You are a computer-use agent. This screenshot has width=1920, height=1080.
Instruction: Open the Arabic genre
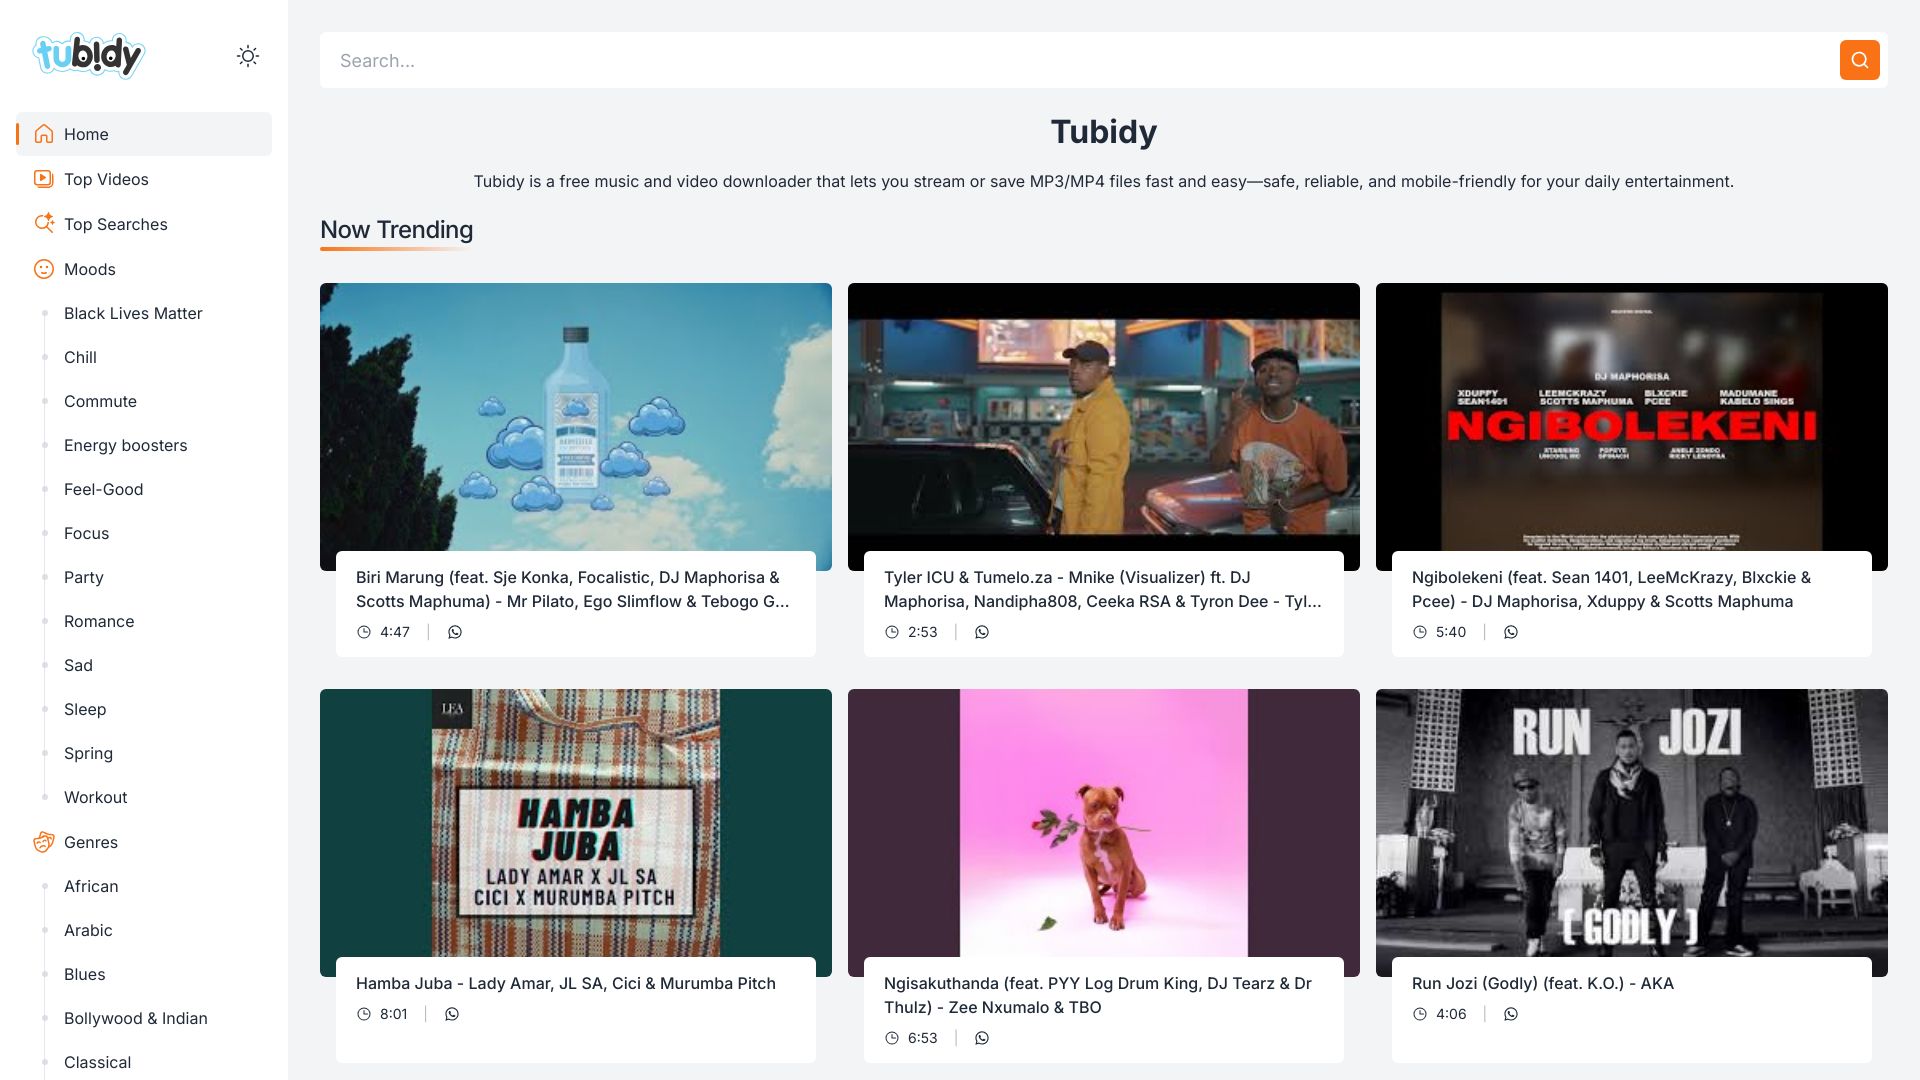coord(88,930)
